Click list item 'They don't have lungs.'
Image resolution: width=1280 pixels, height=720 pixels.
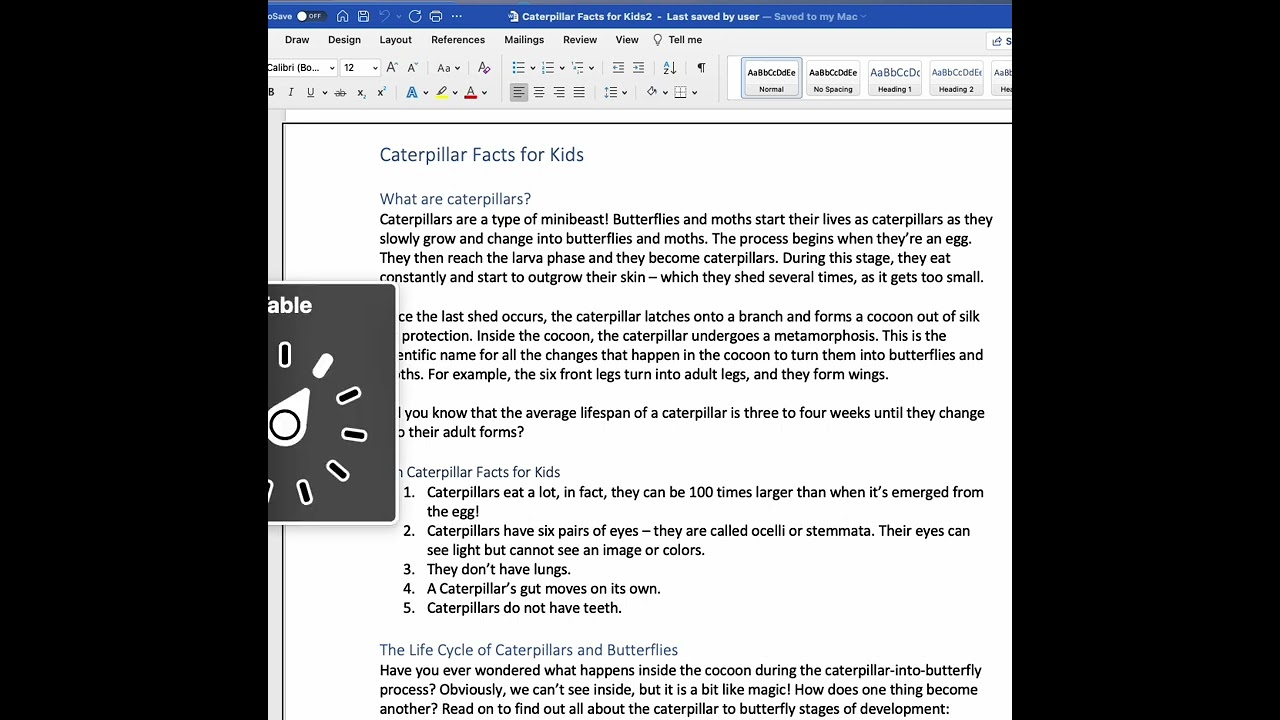pos(498,569)
